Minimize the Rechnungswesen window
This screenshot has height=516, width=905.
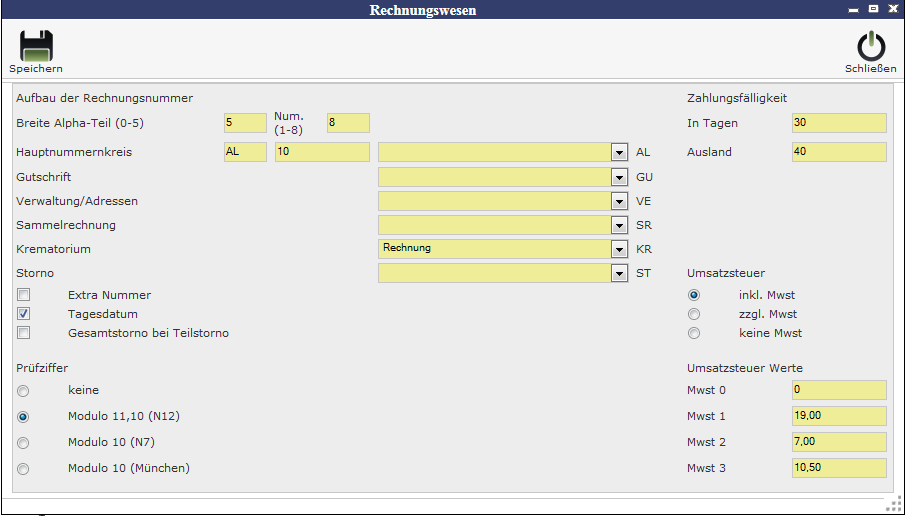pos(853,9)
